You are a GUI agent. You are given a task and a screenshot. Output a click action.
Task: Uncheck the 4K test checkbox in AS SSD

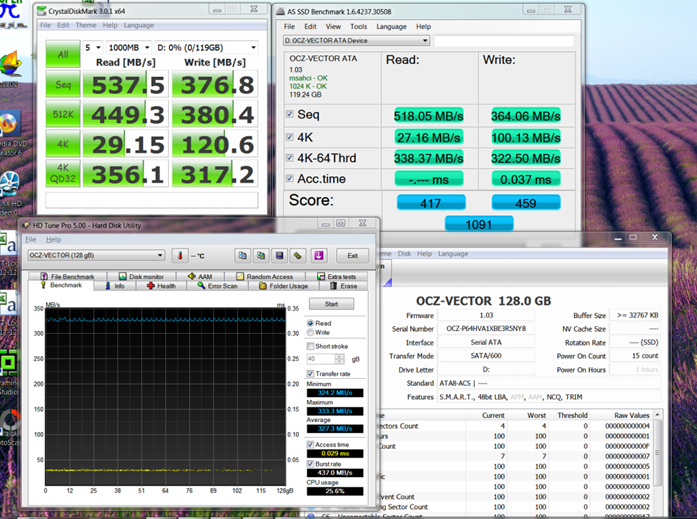[x=290, y=137]
